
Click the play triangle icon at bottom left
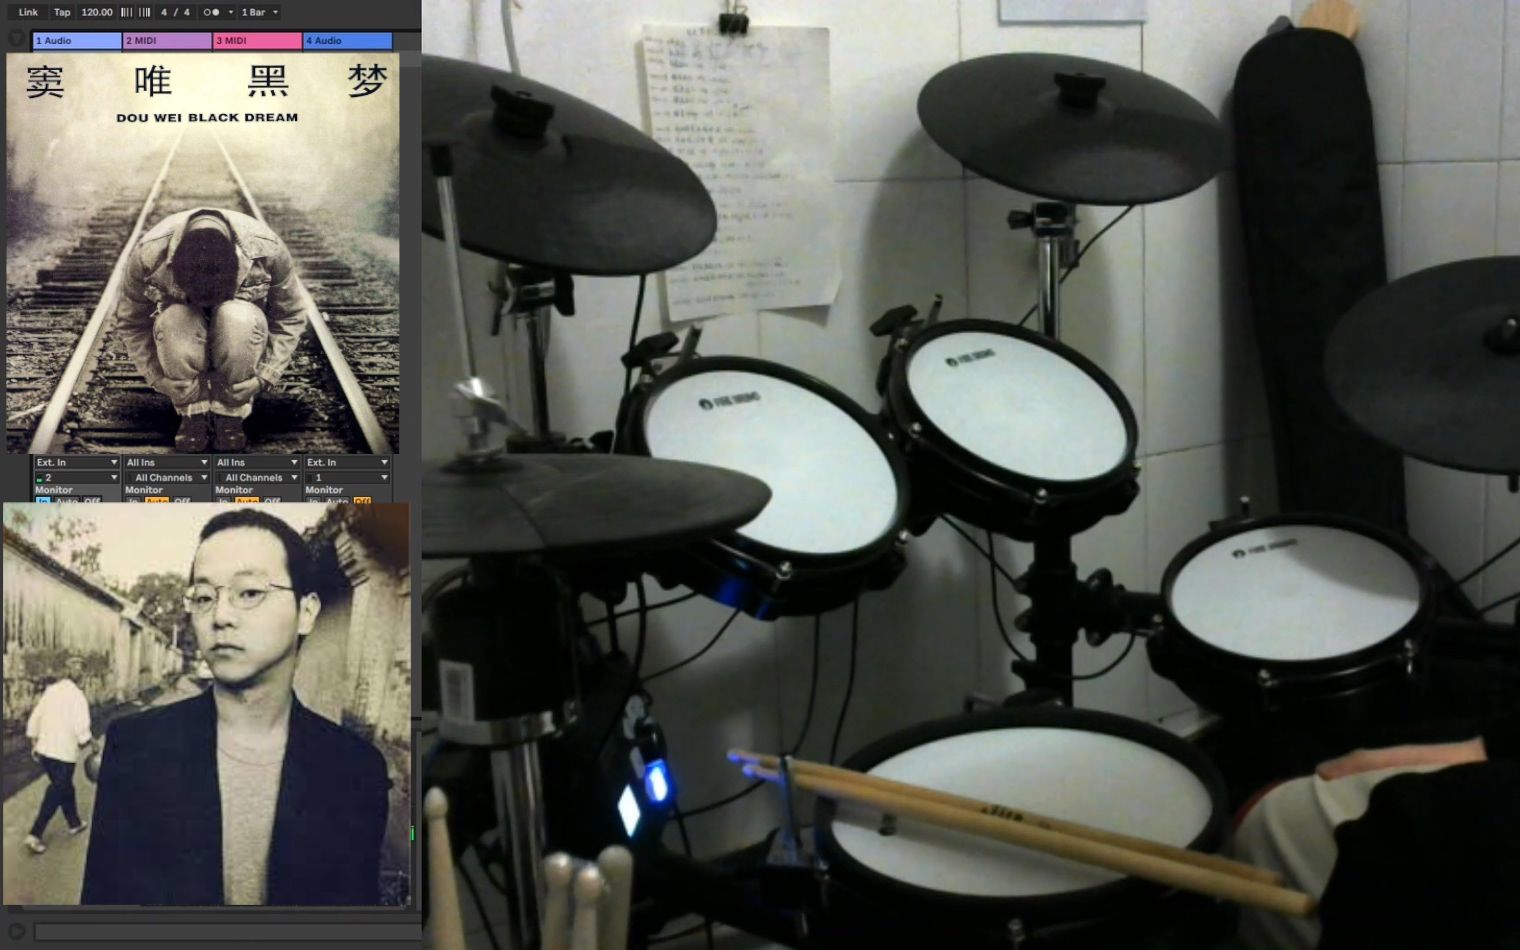[16, 931]
